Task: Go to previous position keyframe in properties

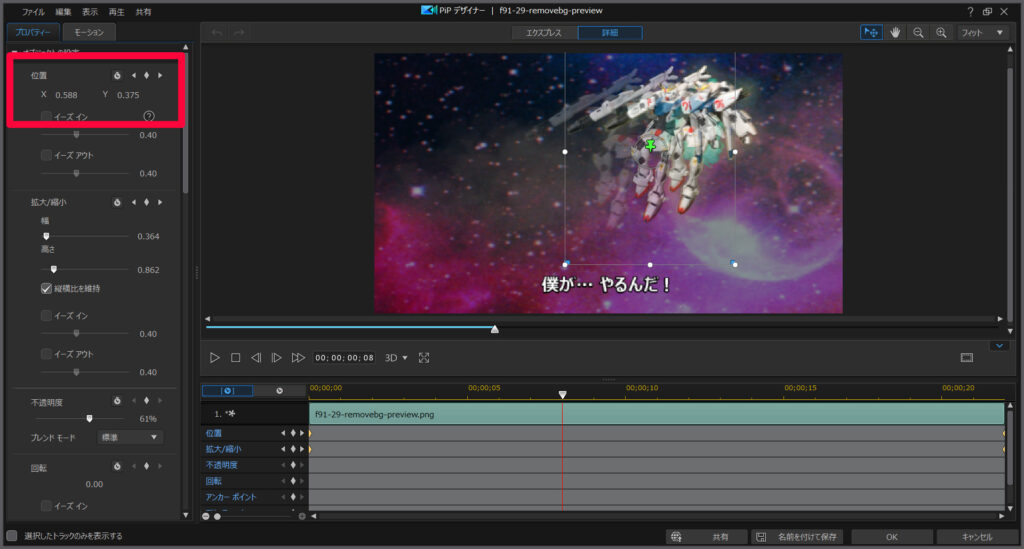Action: (133, 75)
